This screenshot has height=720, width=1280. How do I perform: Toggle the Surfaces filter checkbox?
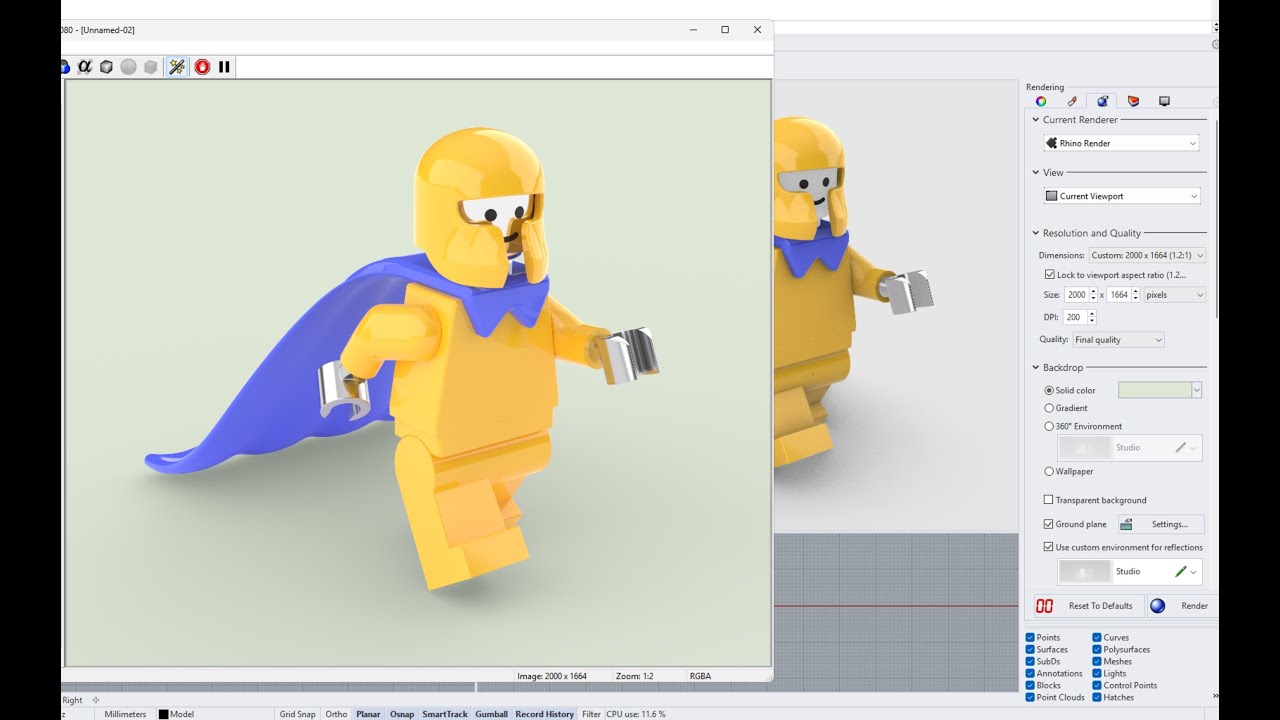coord(1030,649)
